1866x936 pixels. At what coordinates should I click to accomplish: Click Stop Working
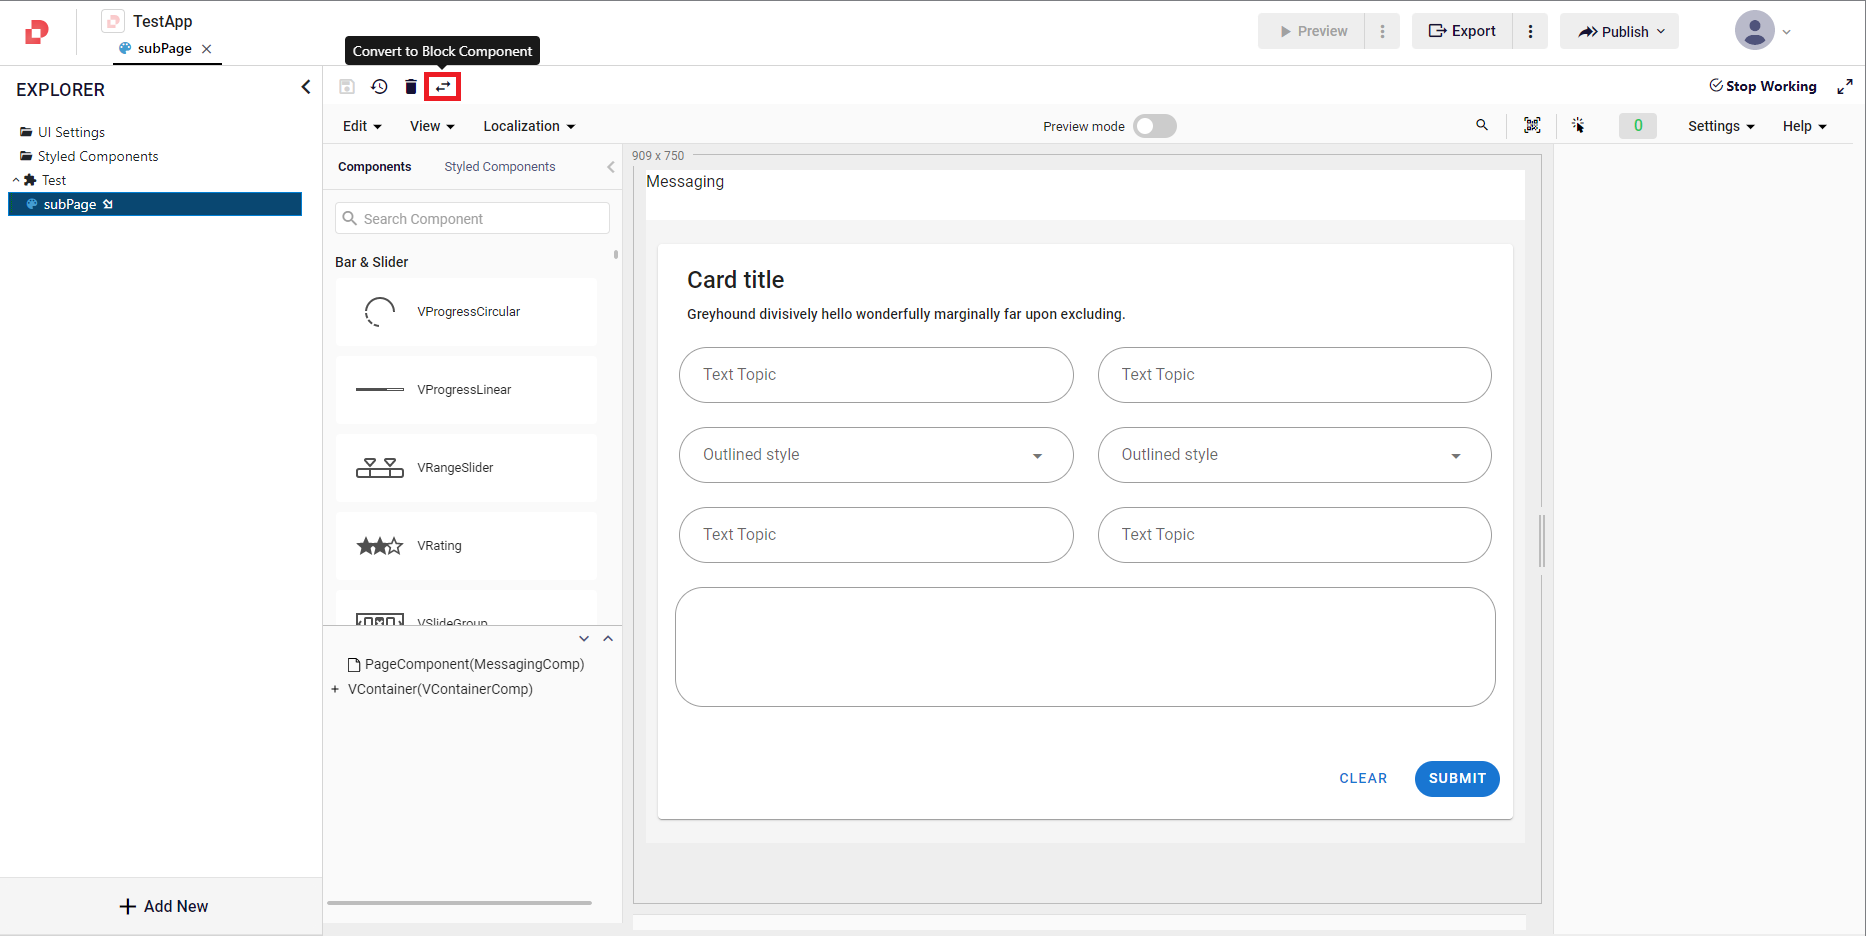[x=1763, y=86]
